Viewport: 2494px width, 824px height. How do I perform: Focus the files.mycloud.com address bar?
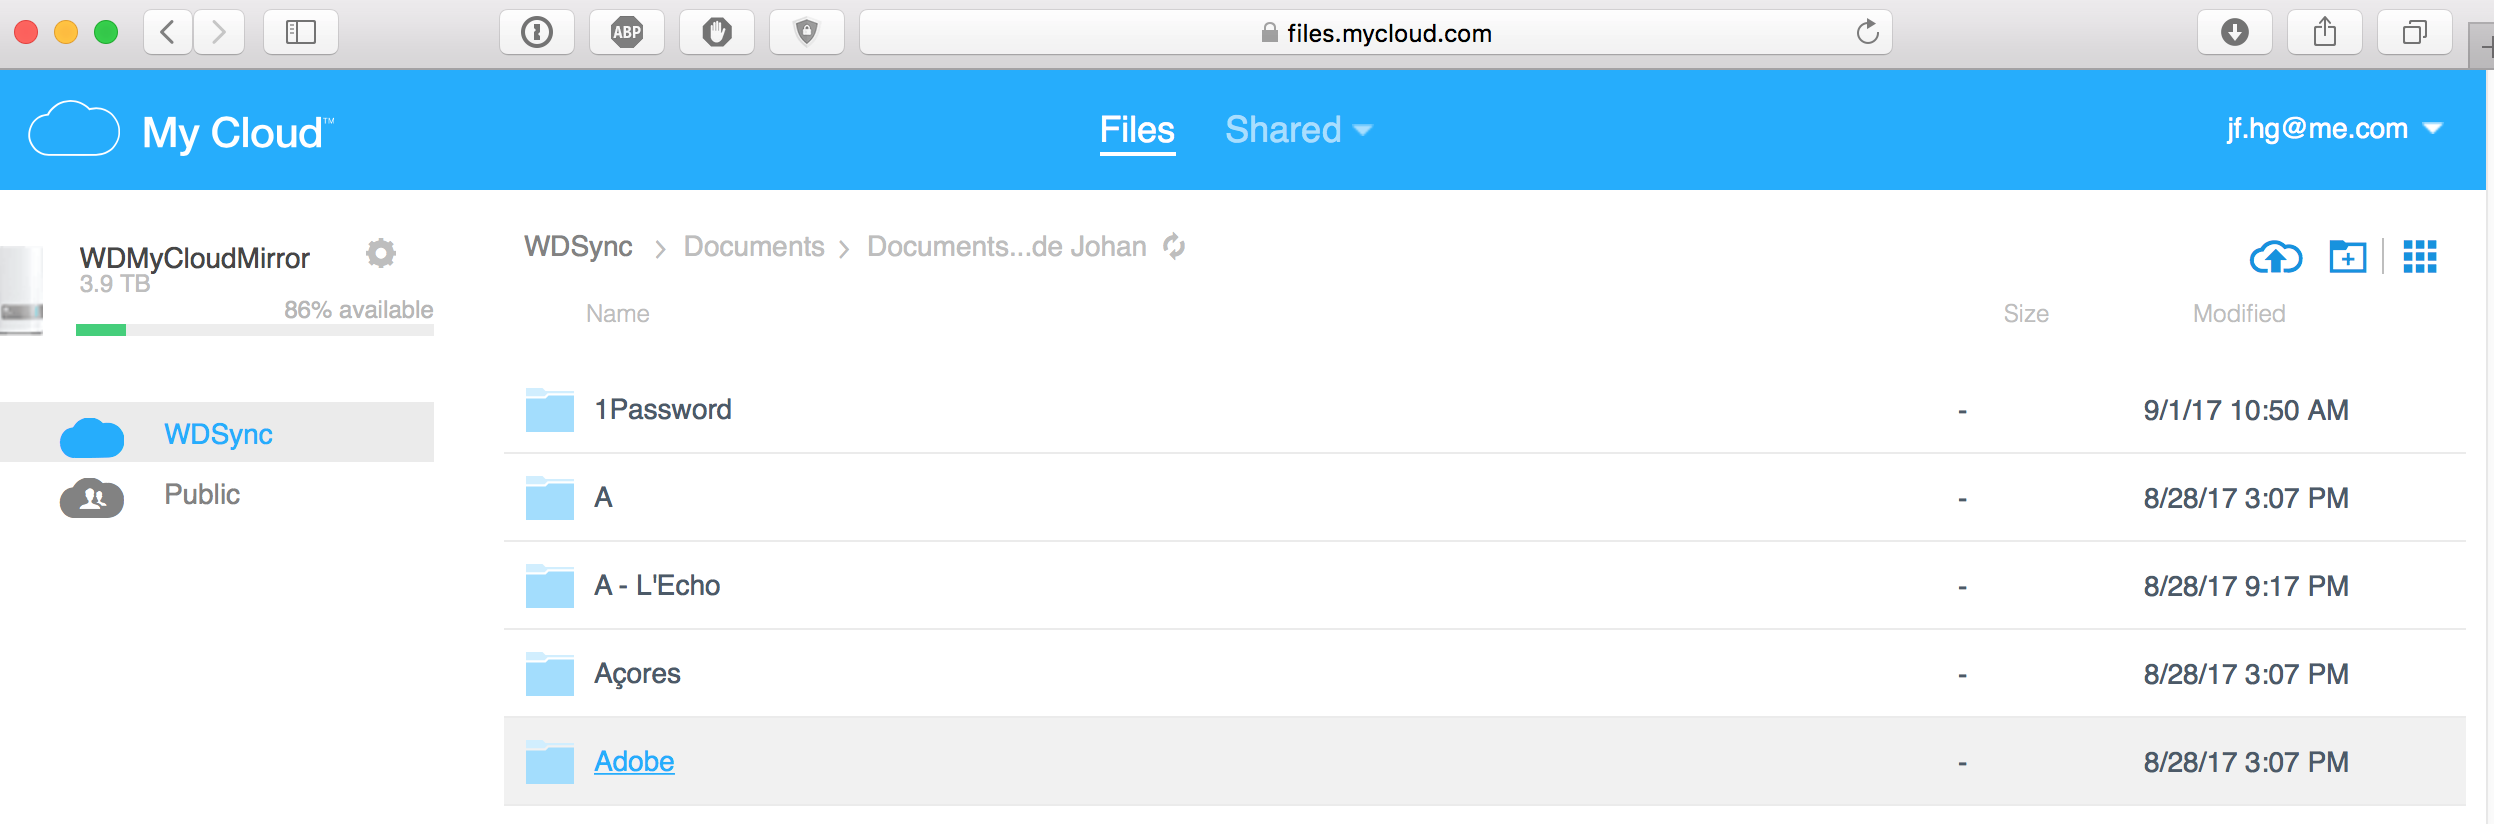point(1375,33)
